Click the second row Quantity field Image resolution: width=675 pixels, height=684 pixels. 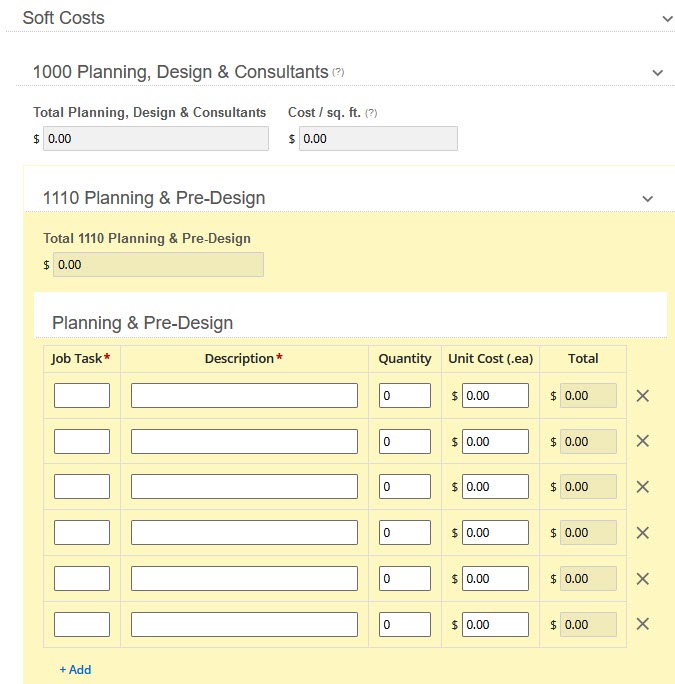[404, 441]
